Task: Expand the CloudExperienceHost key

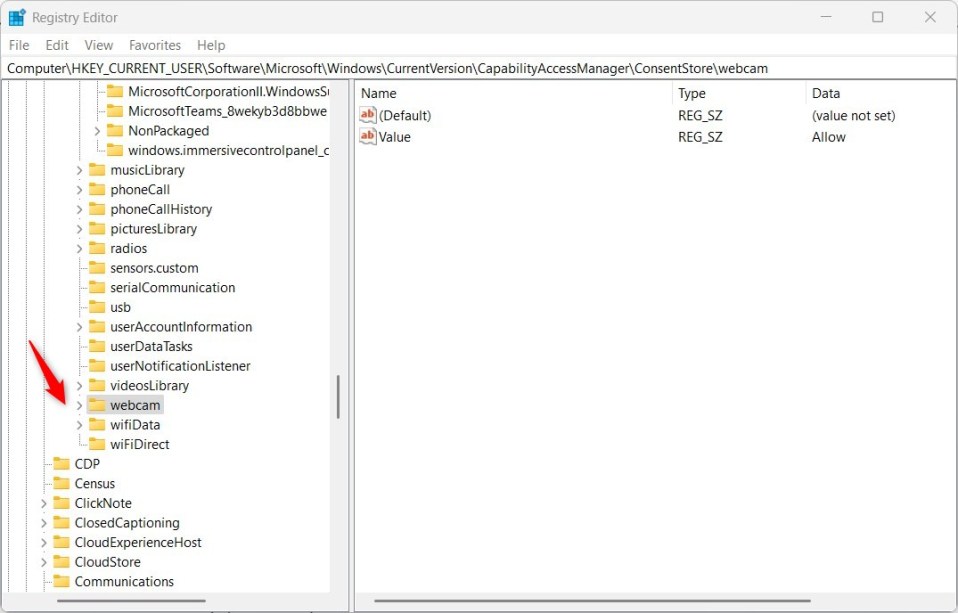Action: (44, 543)
